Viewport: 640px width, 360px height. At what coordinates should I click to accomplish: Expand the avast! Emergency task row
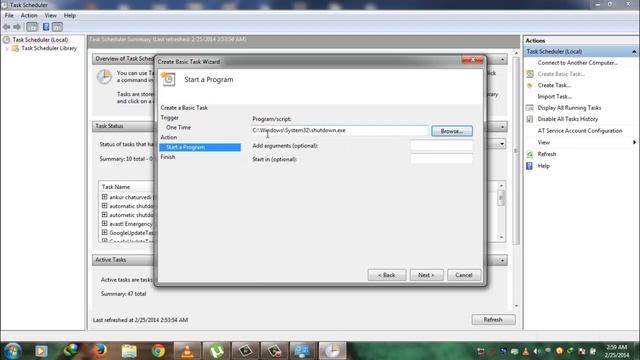point(104,224)
